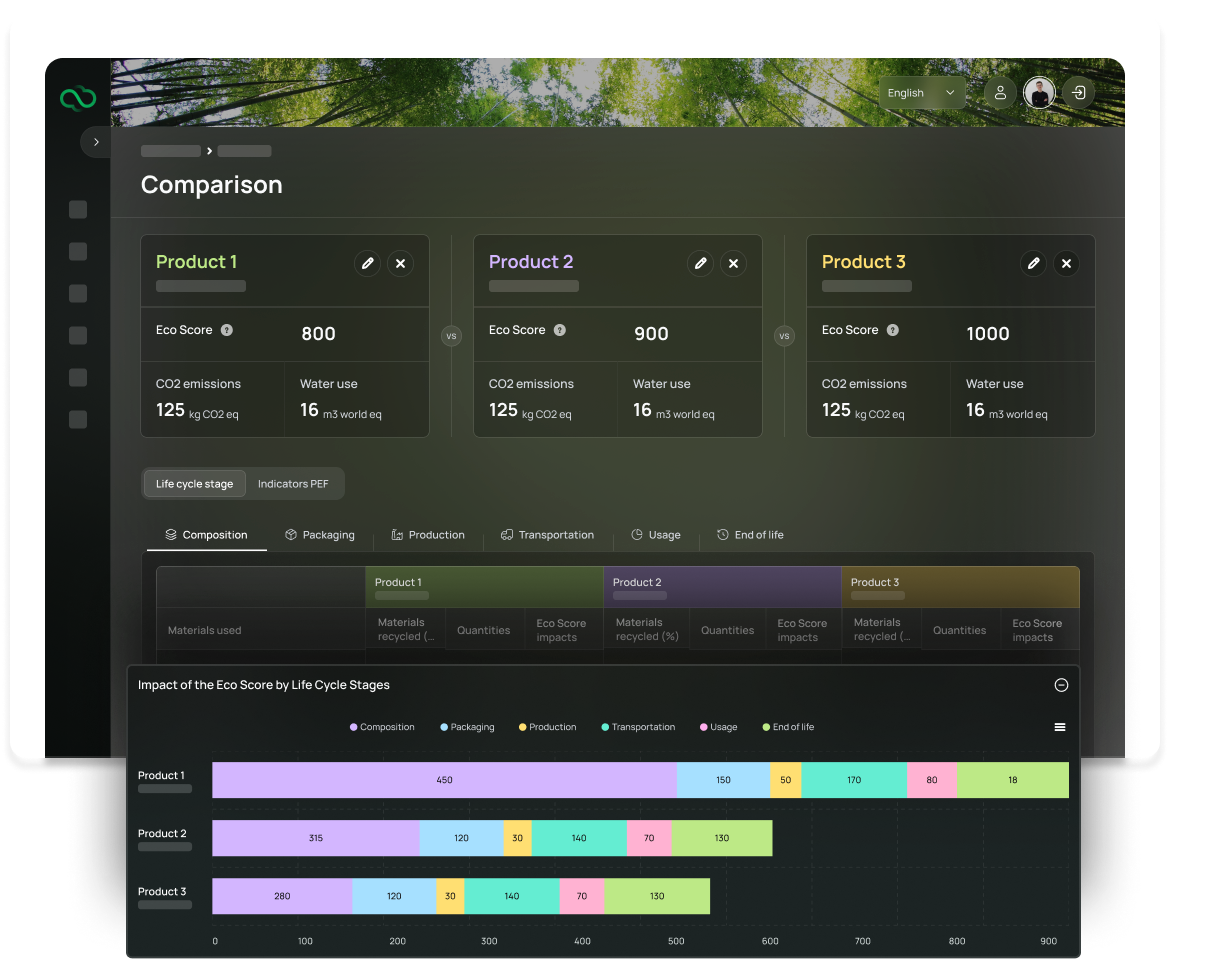Click the user avatar photo
1208x968 pixels.
(1039, 93)
